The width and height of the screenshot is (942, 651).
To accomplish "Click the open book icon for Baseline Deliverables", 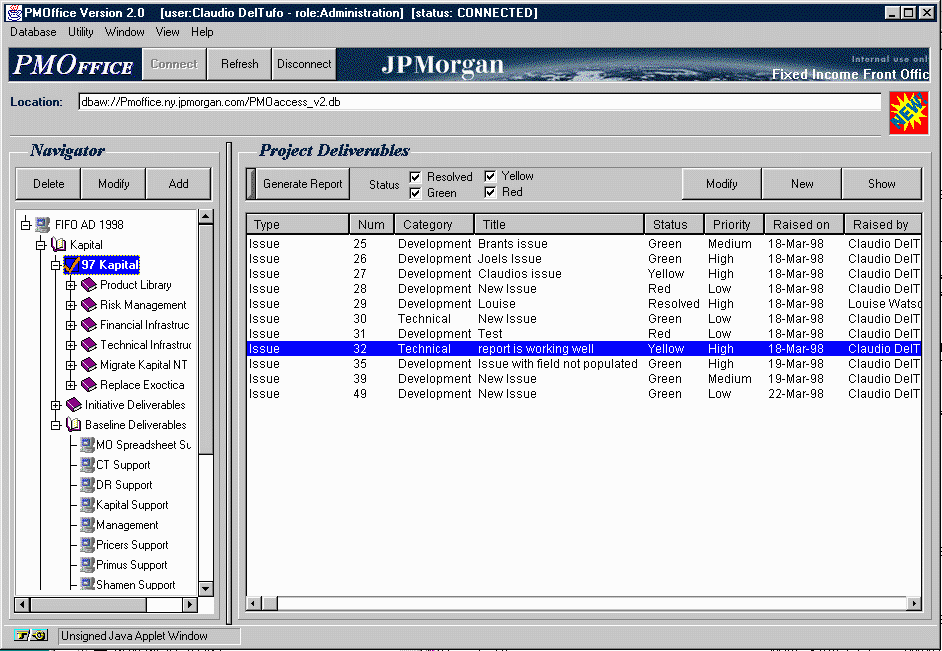I will point(73,425).
